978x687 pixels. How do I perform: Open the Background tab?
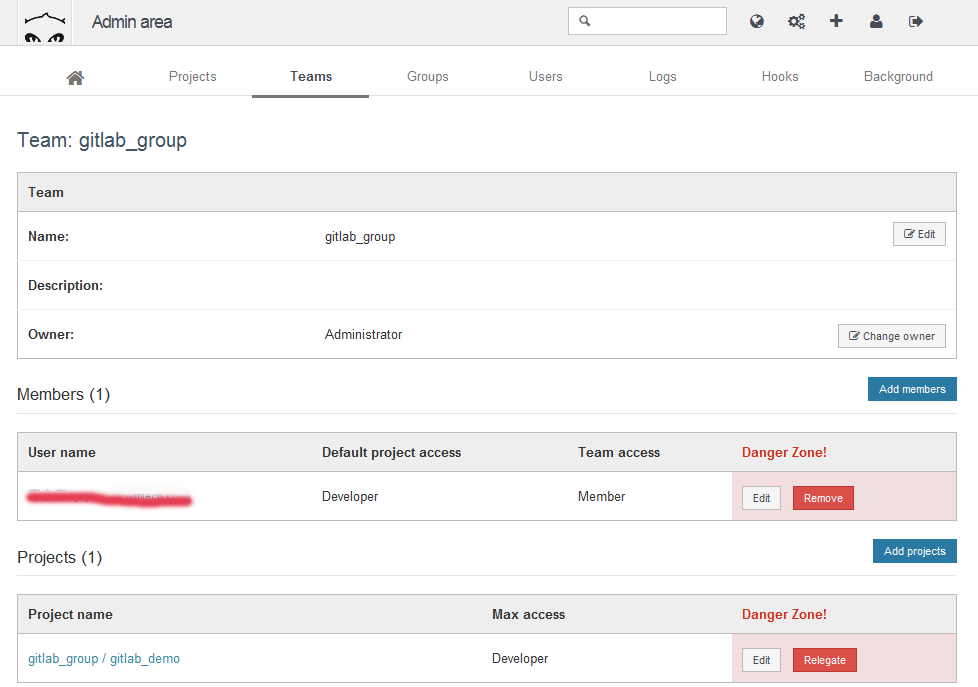point(898,76)
